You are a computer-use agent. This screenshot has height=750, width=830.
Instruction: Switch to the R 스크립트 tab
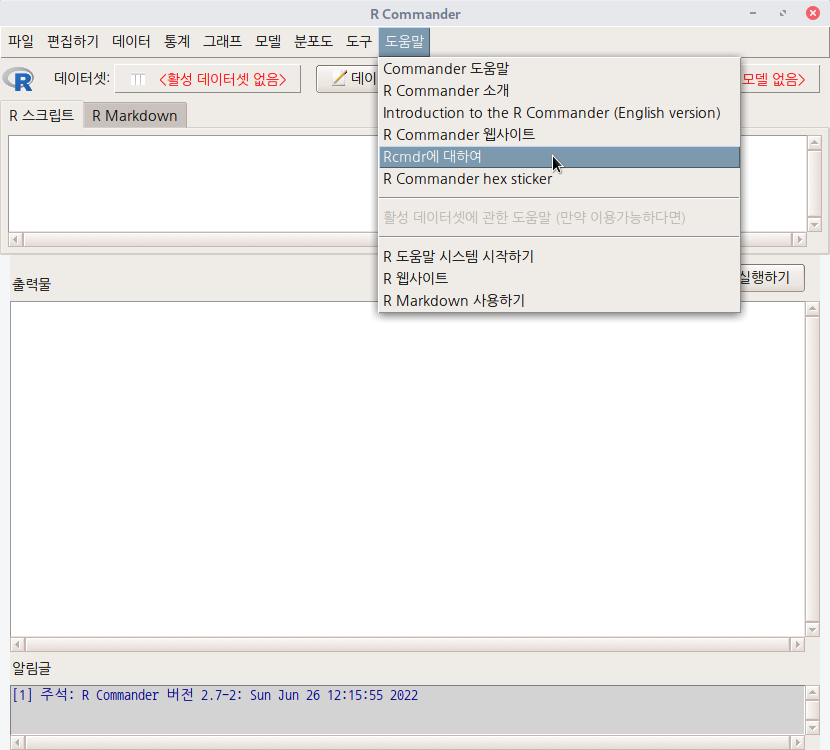click(42, 114)
